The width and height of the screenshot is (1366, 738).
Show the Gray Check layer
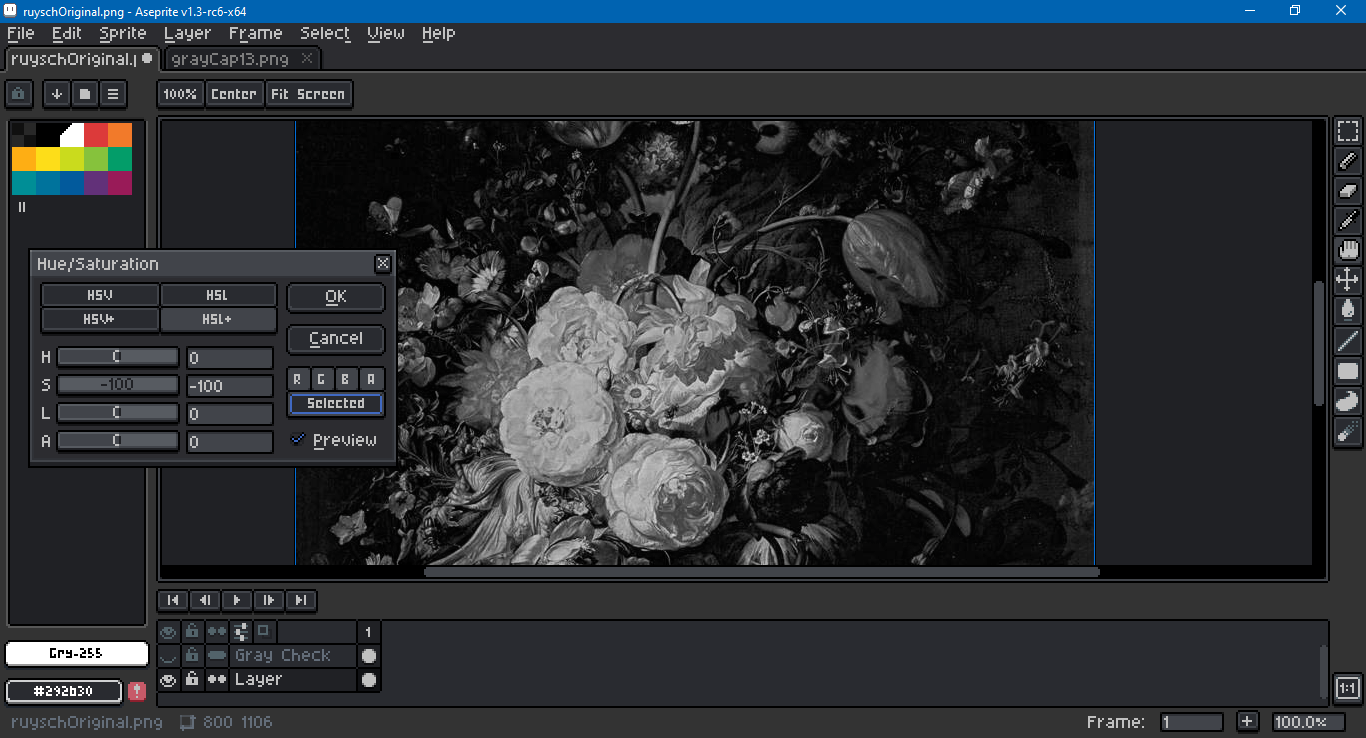click(168, 655)
